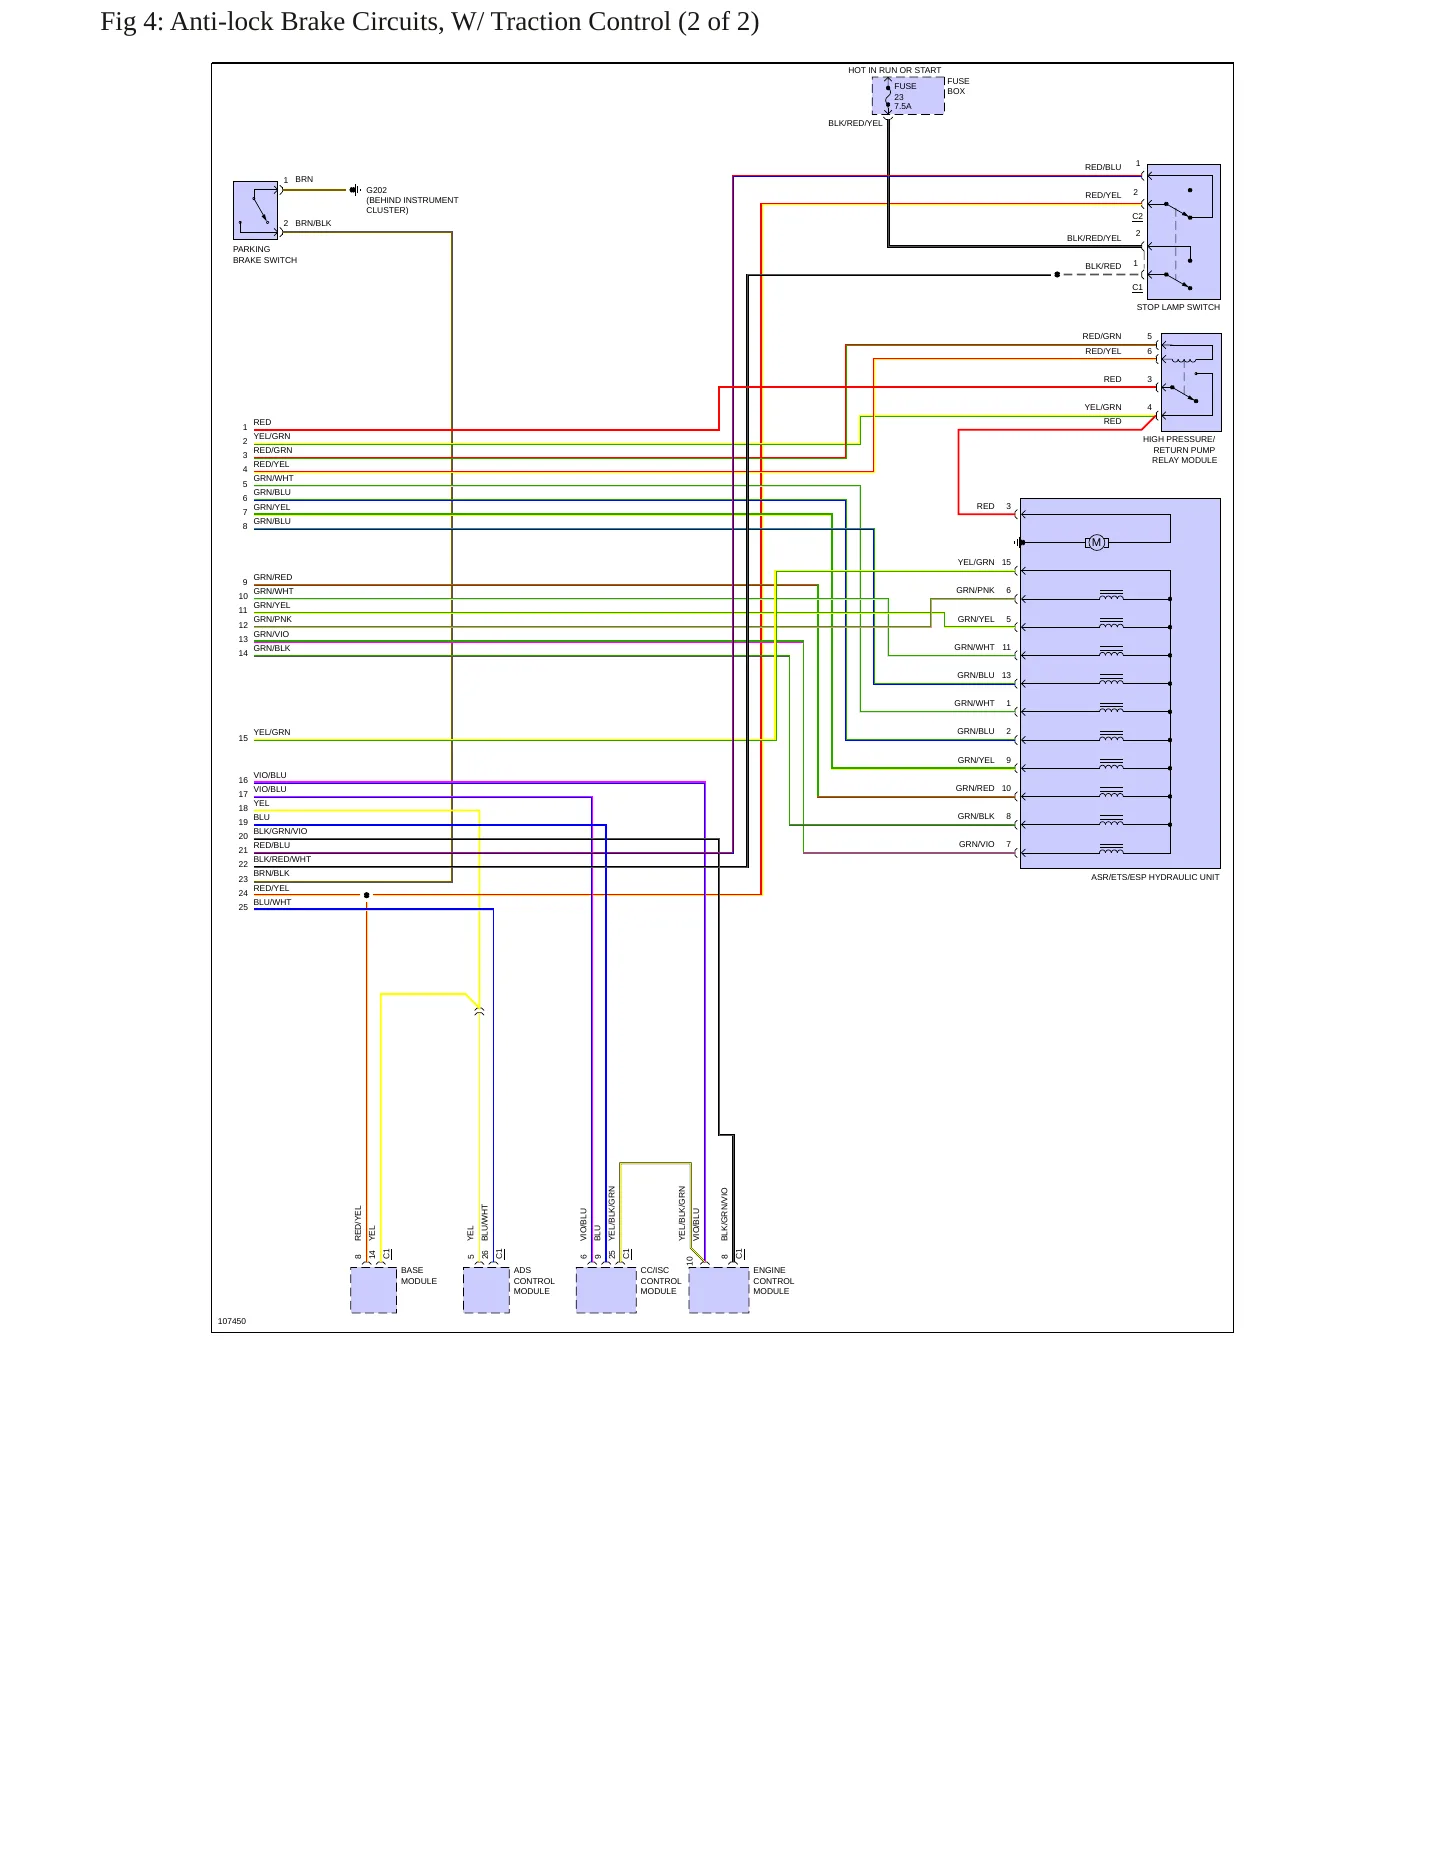Click the BRN wire label at parking switch pin 1
Viewport: 1445px width, 1870px height.
pyautogui.click(x=304, y=179)
